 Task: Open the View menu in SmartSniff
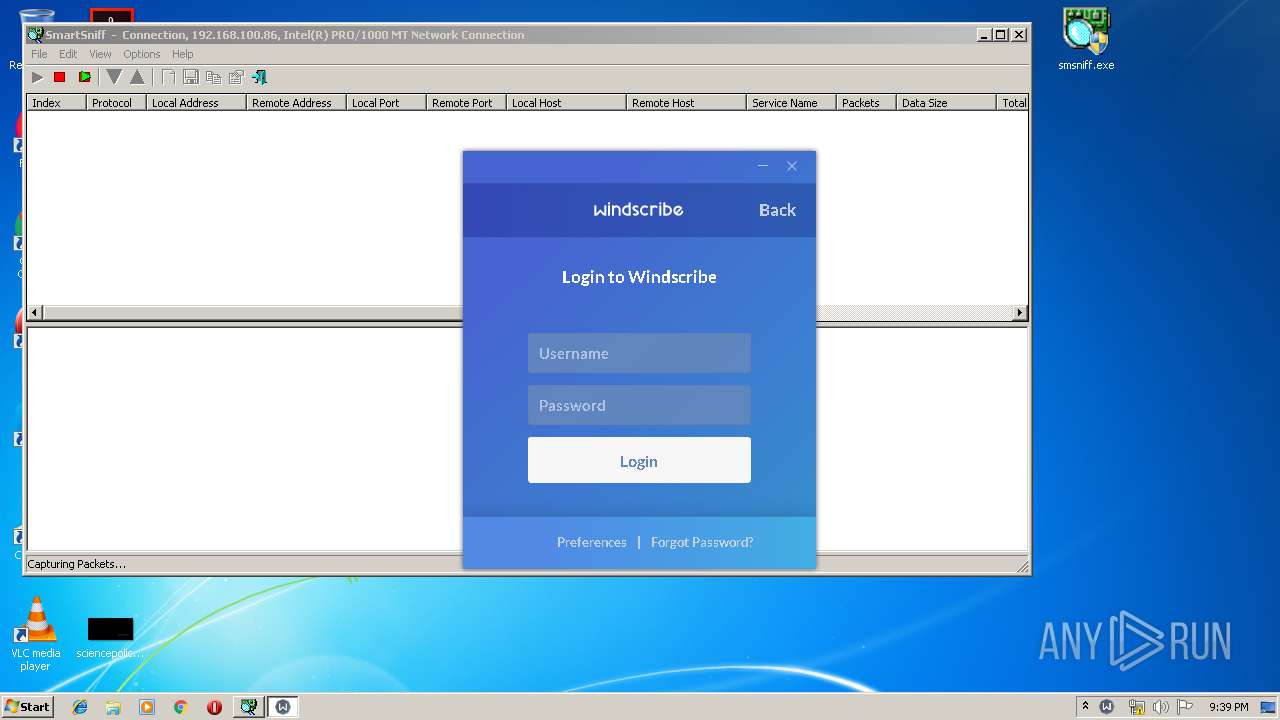click(x=100, y=54)
